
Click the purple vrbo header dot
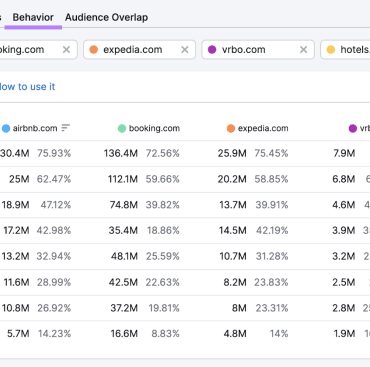click(353, 128)
